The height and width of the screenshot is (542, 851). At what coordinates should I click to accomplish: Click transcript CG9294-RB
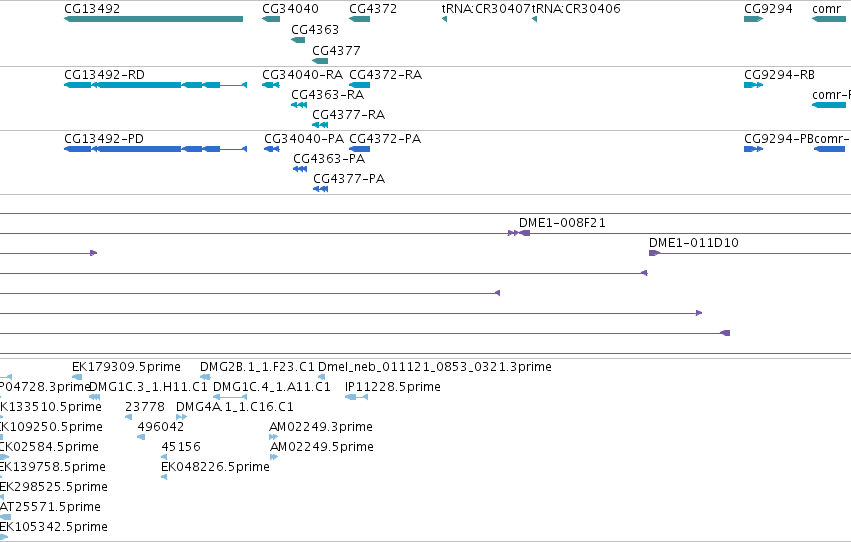753,85
